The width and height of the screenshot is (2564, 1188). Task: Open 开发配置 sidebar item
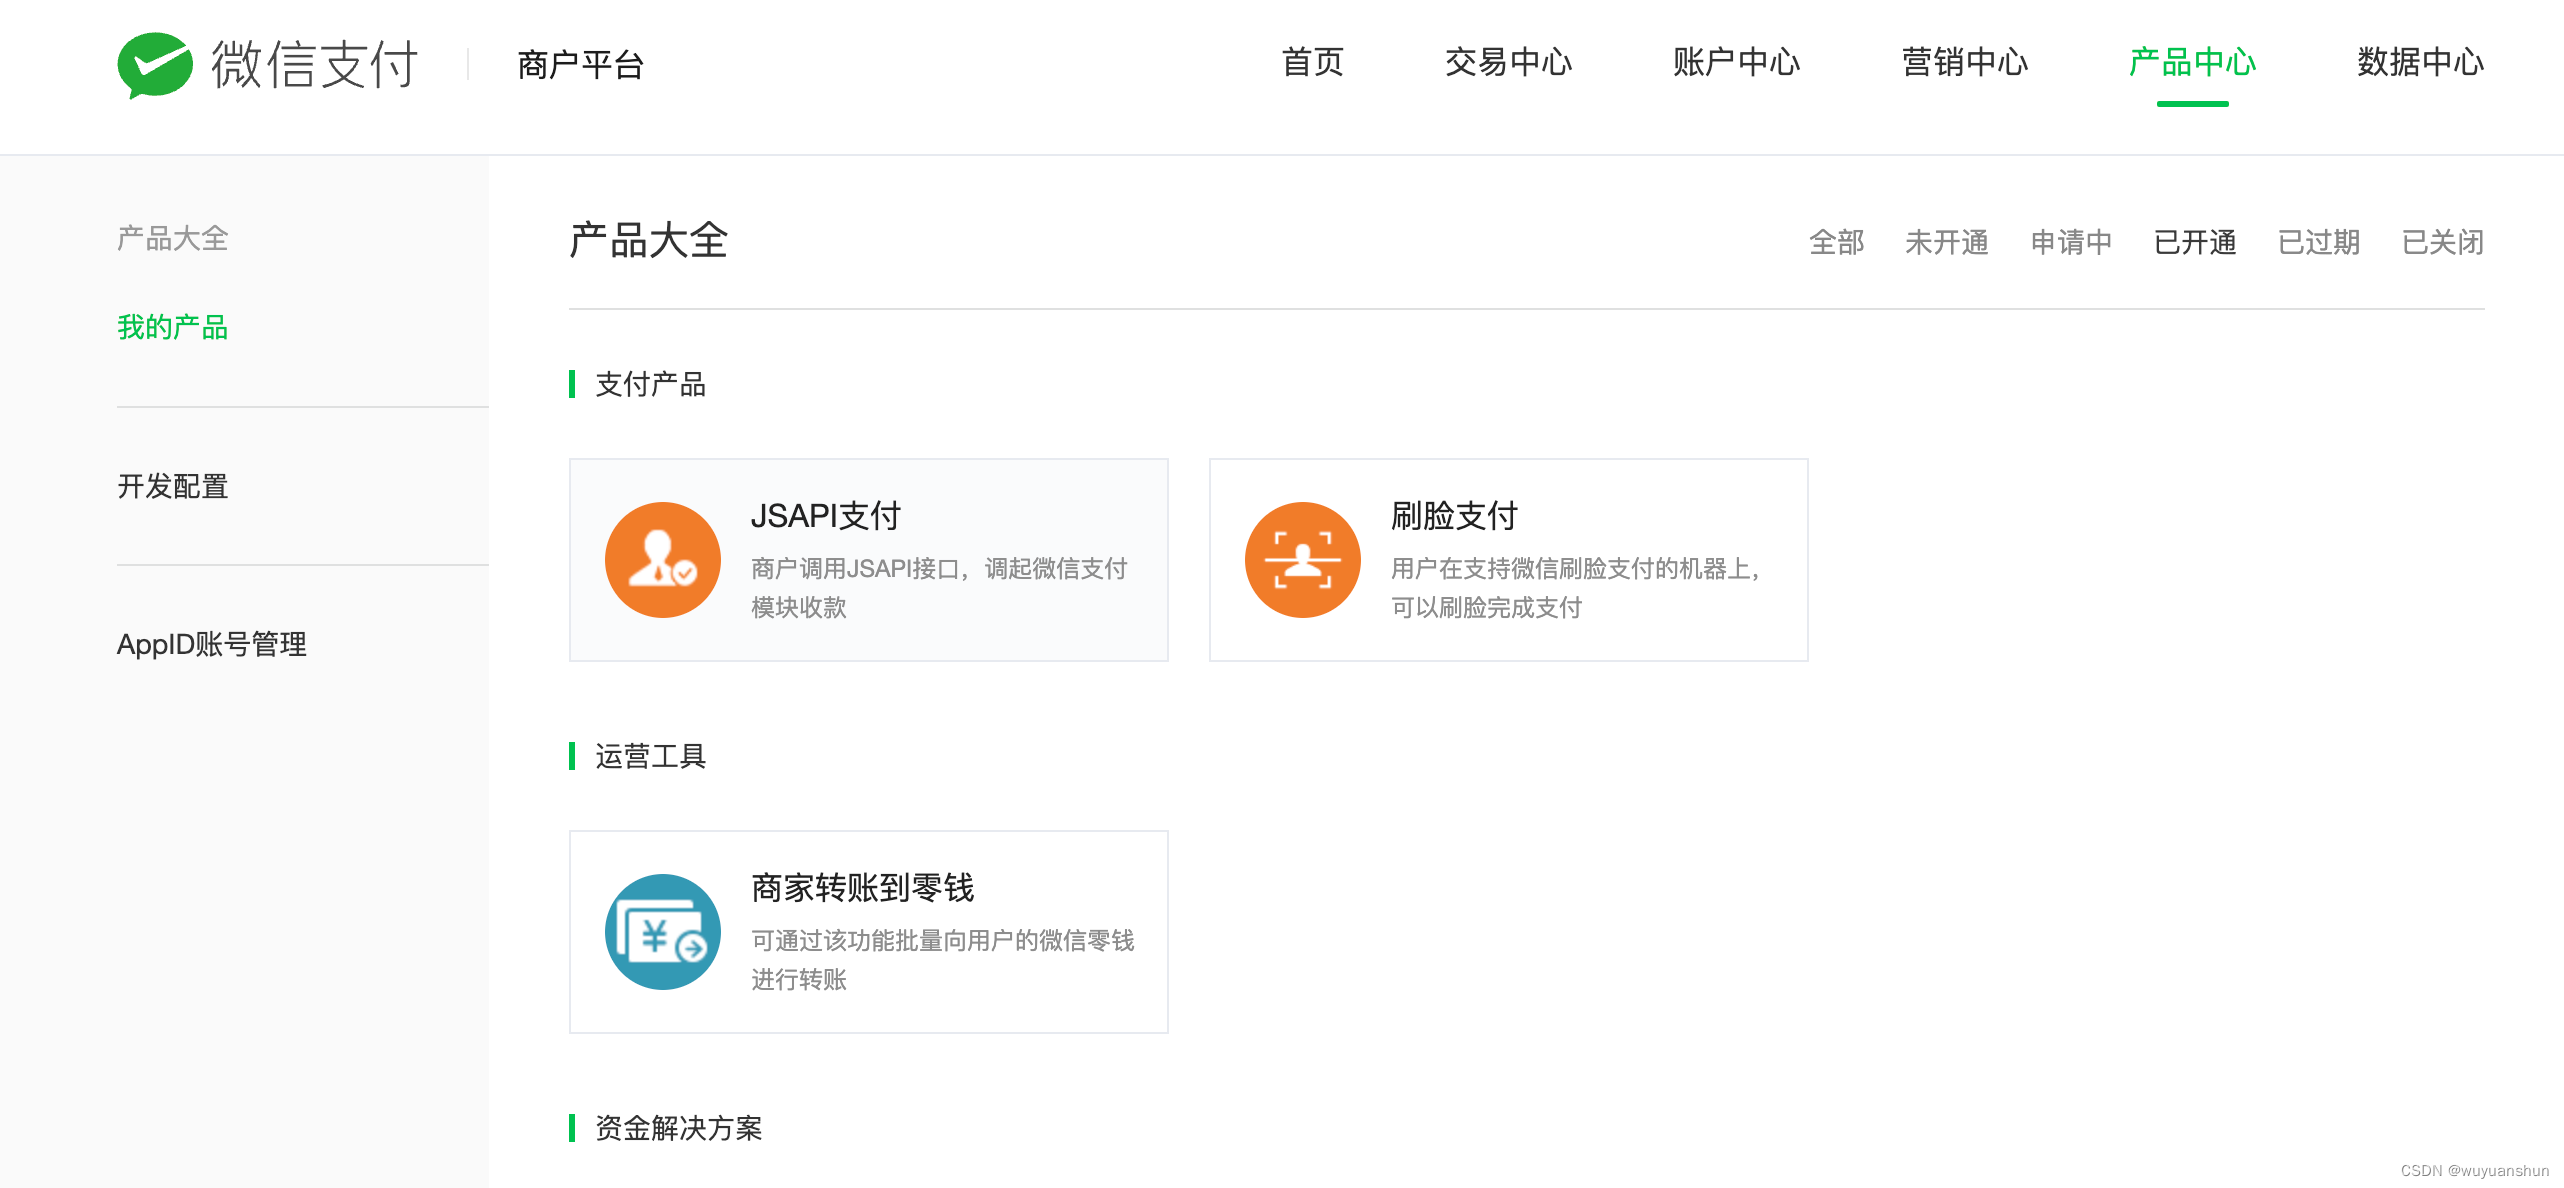tap(173, 486)
